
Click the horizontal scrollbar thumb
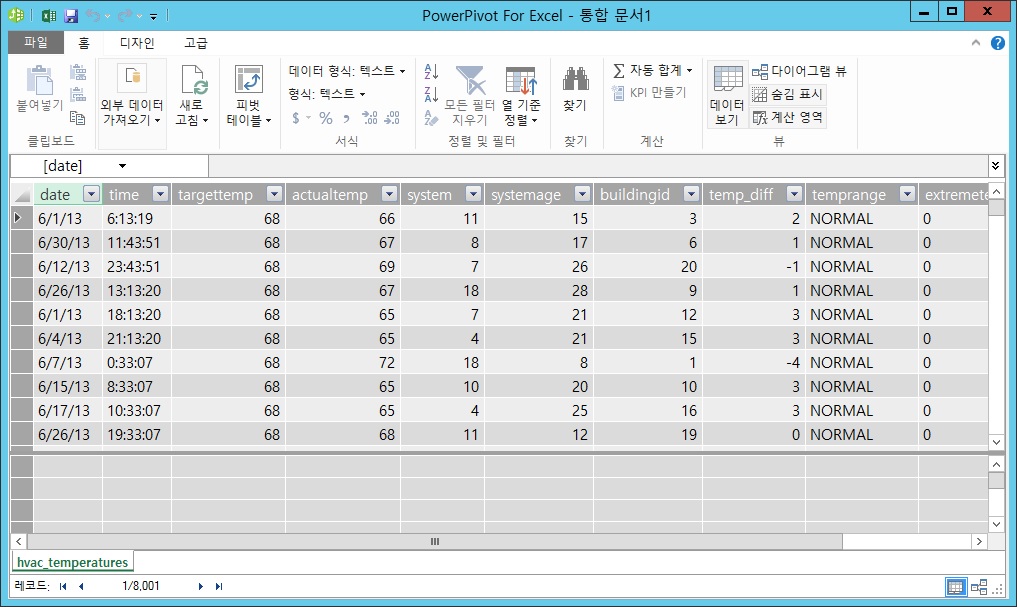tap(435, 542)
